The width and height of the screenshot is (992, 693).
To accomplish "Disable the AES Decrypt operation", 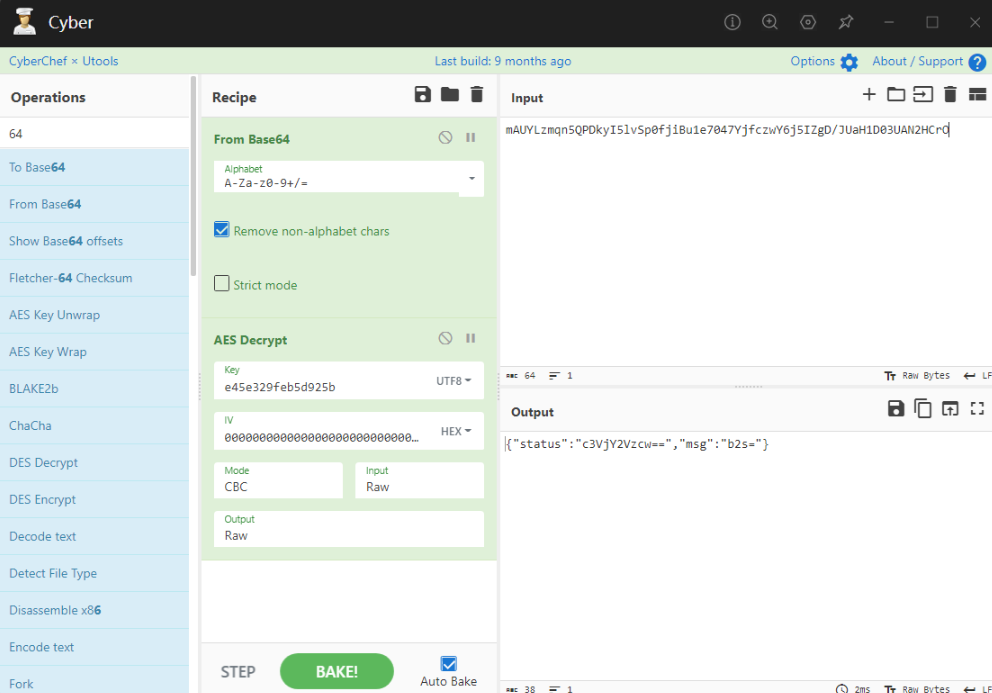I will (x=445, y=338).
